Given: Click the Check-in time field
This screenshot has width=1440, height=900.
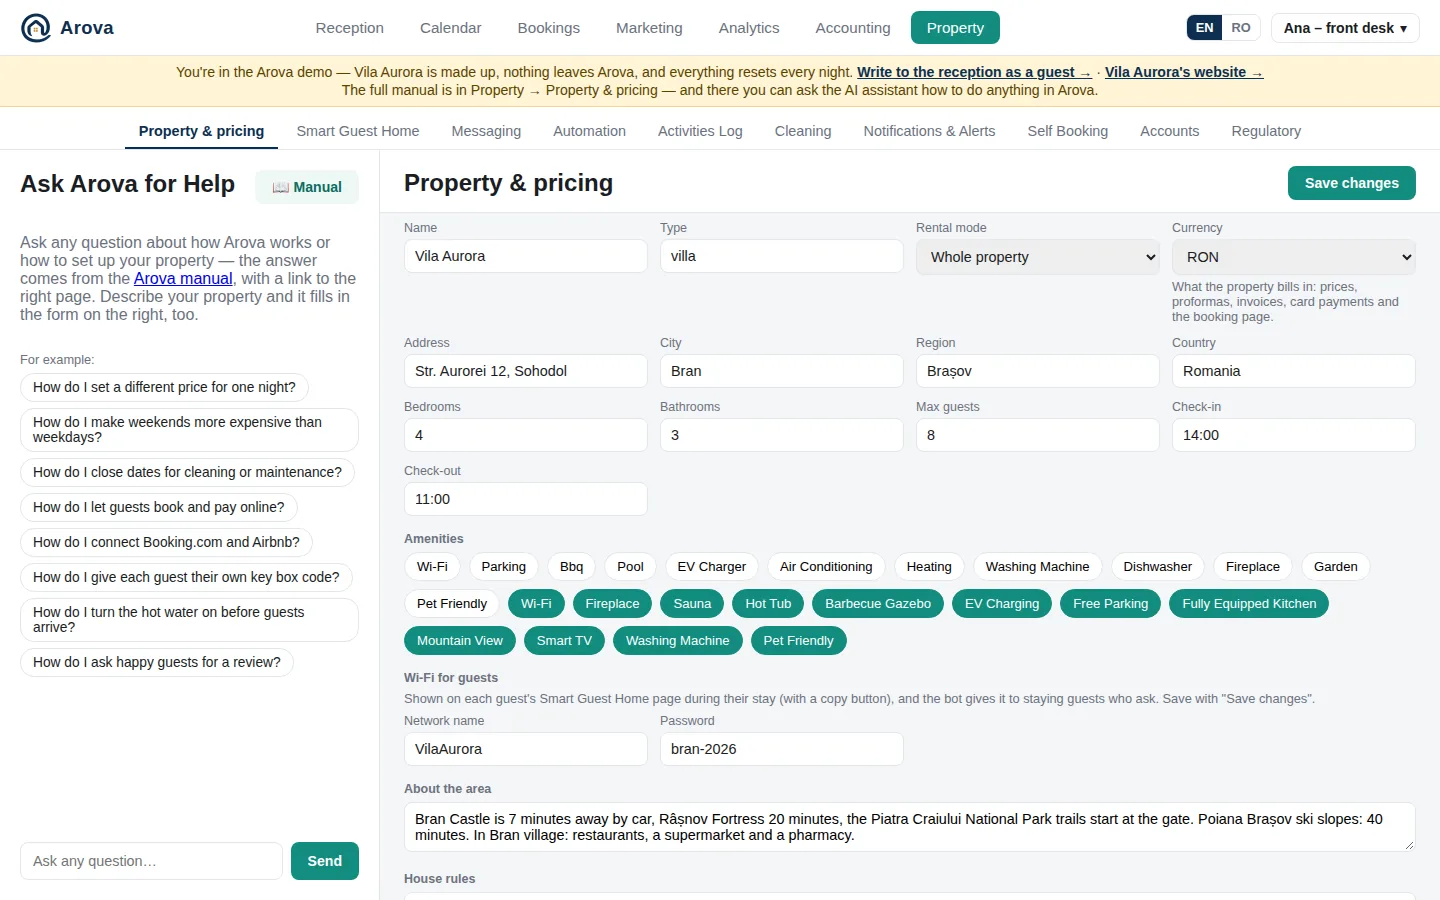Looking at the screenshot, I should [1294, 435].
